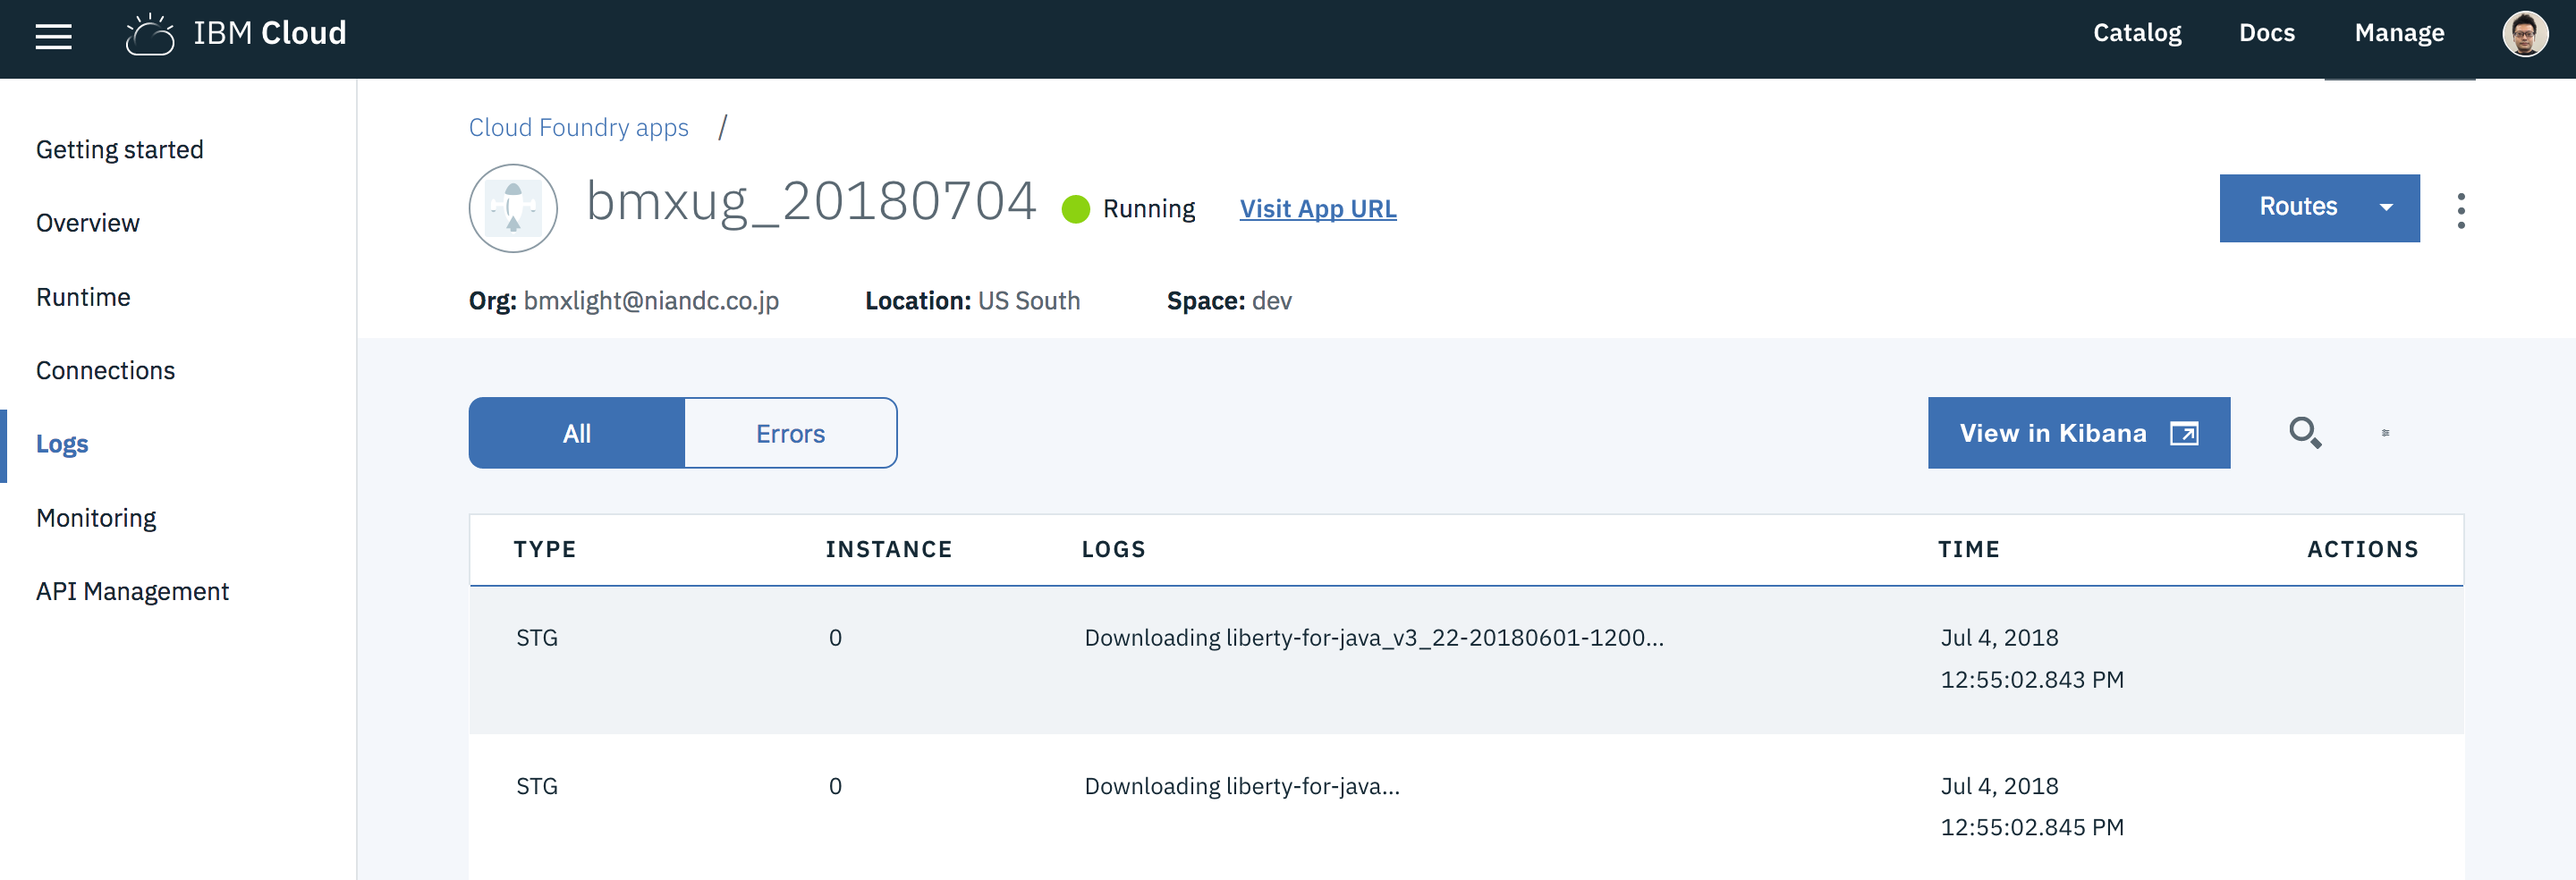This screenshot has height=880, width=2576.
Task: Select log 'Downloading liberty-for-java_v3_22-20180601-1200...'
Action: [x=1374, y=638]
